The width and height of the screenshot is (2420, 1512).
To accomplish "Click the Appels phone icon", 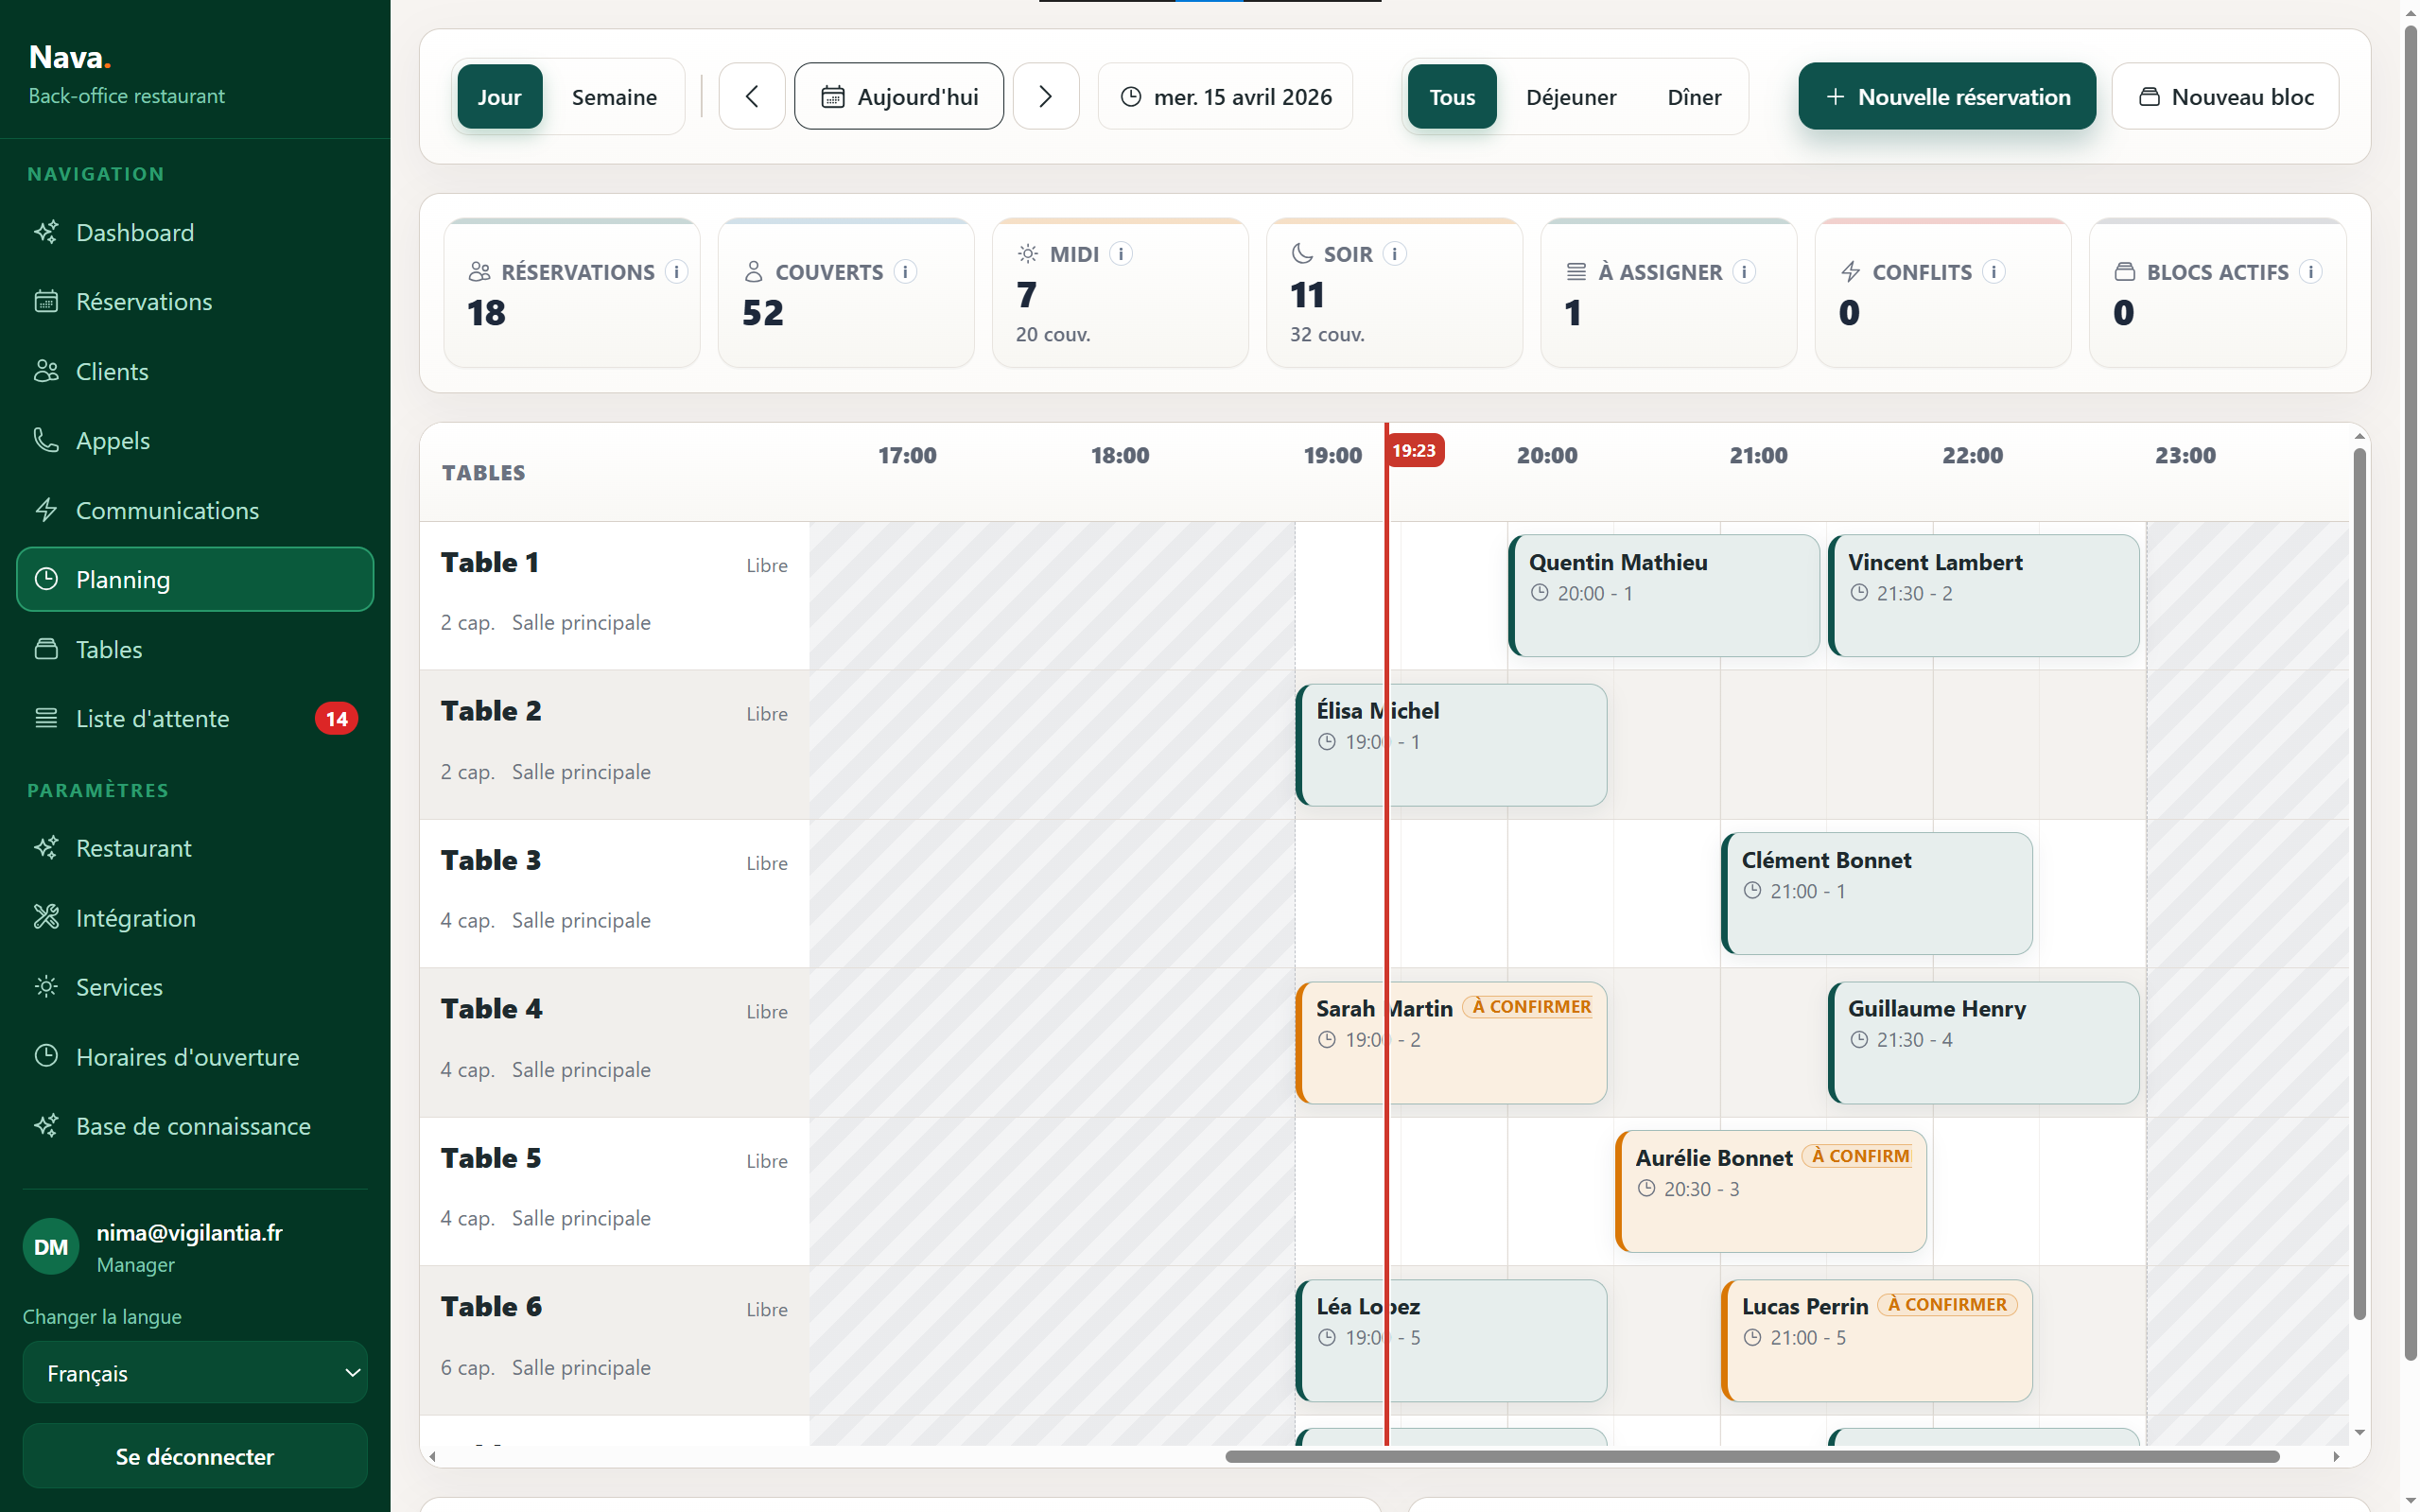I will [46, 440].
